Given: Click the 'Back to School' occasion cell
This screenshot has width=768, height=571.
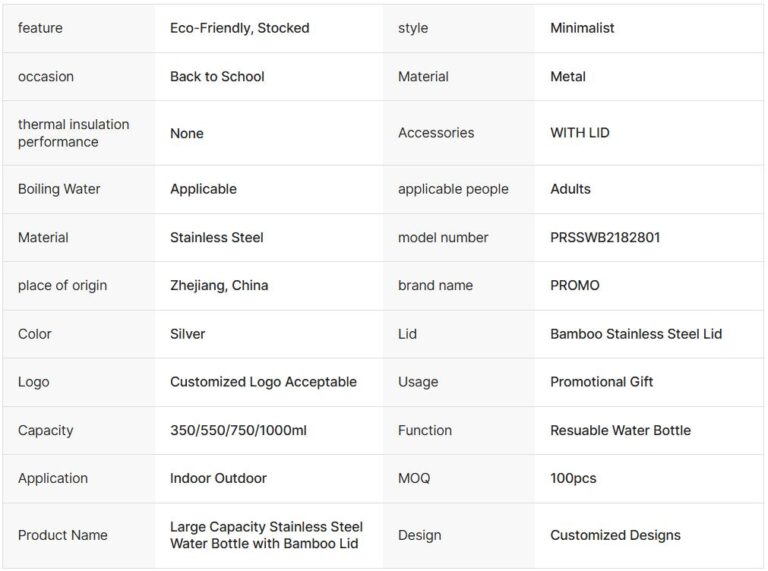Looking at the screenshot, I should point(217,76).
